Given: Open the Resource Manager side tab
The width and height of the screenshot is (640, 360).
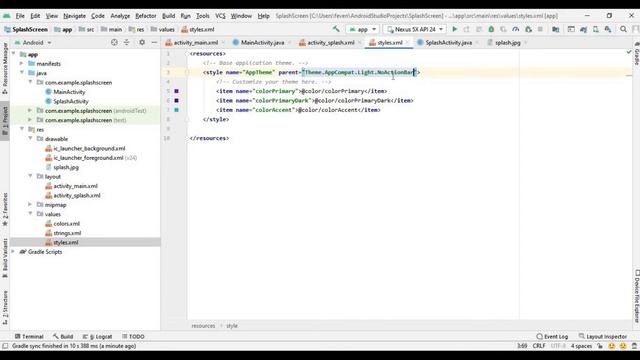Looking at the screenshot, I should tap(5, 68).
